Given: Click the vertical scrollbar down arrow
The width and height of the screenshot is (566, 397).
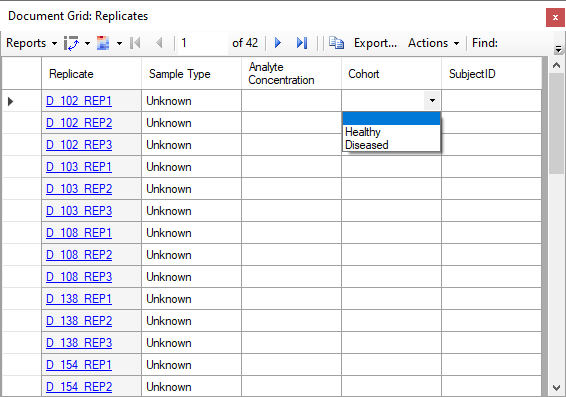Looking at the screenshot, I should [x=556, y=388].
